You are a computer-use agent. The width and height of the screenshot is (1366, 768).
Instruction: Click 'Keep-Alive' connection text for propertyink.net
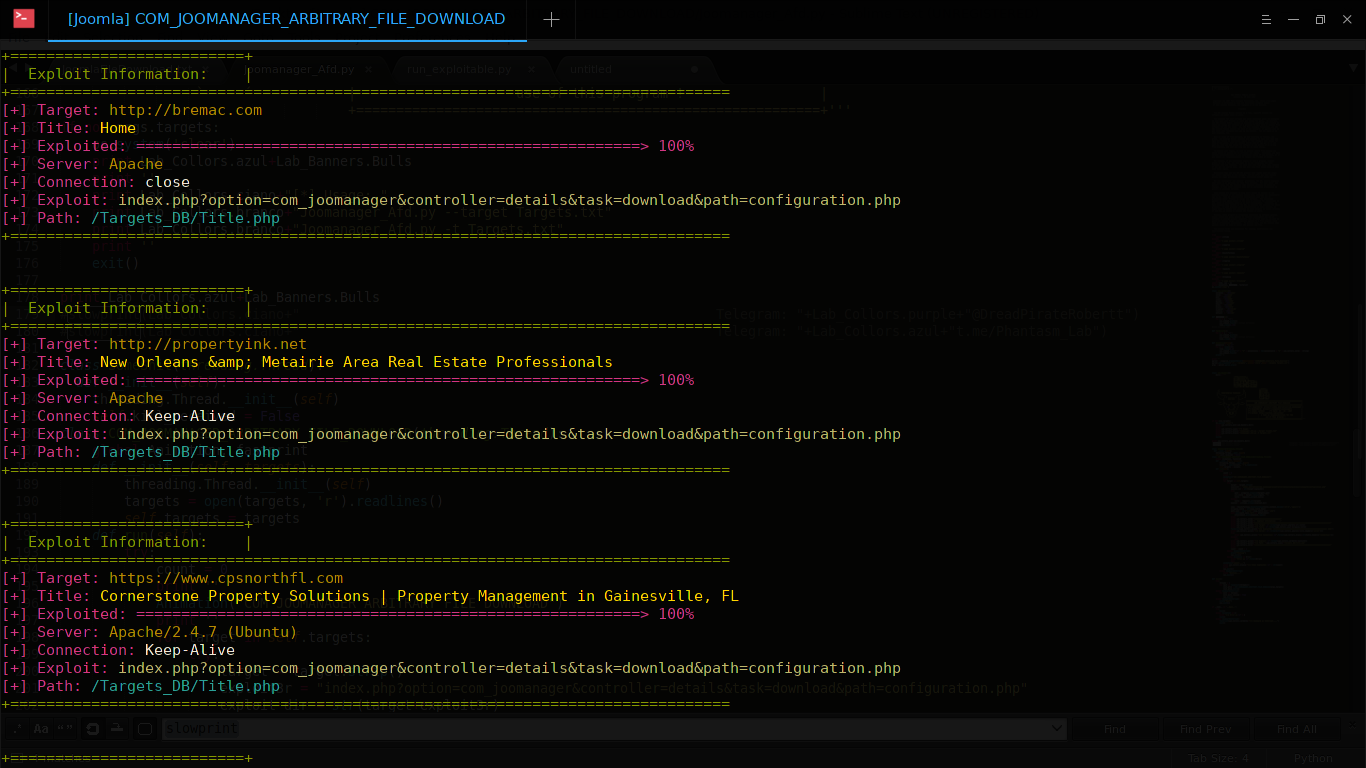190,416
